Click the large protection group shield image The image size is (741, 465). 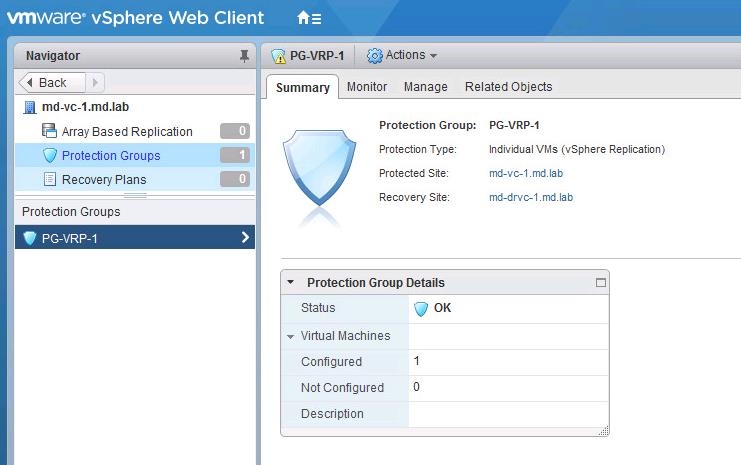(x=319, y=168)
